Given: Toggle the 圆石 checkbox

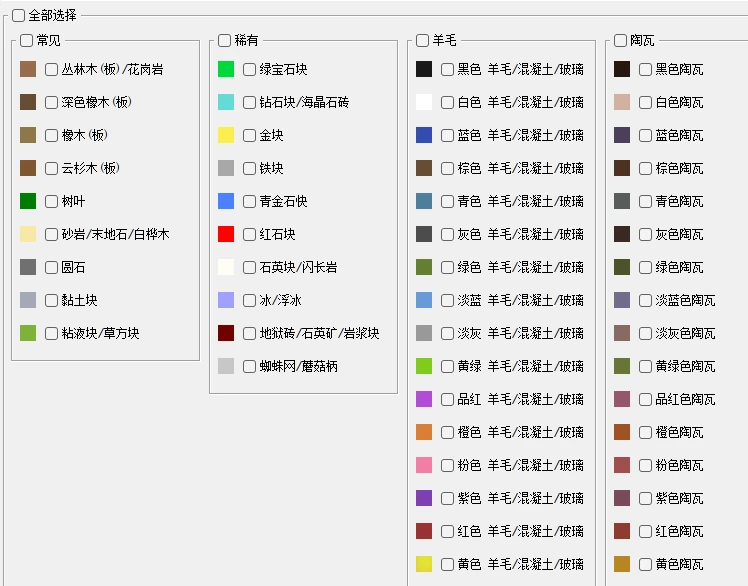Looking at the screenshot, I should tap(52, 267).
